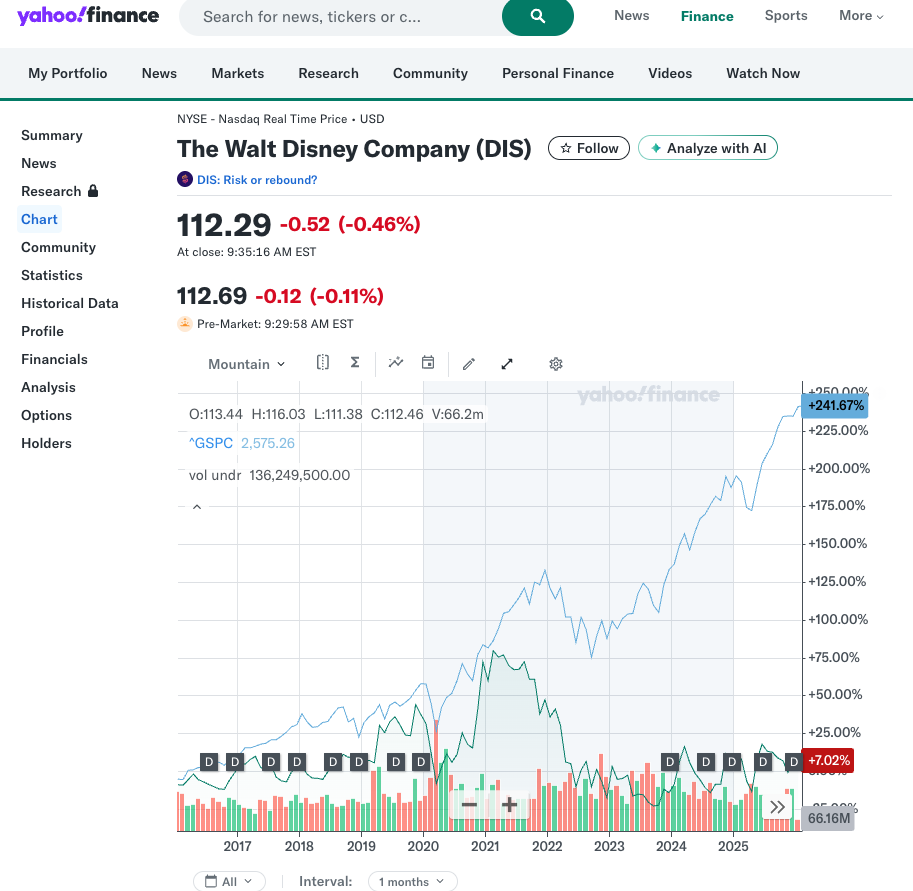Open the comparison chart icon
Screen dimensions: 913x891
point(396,363)
